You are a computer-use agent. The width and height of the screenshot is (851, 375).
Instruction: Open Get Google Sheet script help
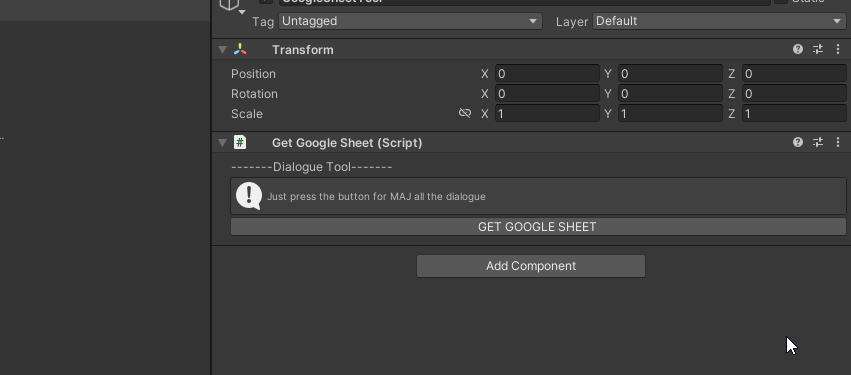(797, 142)
